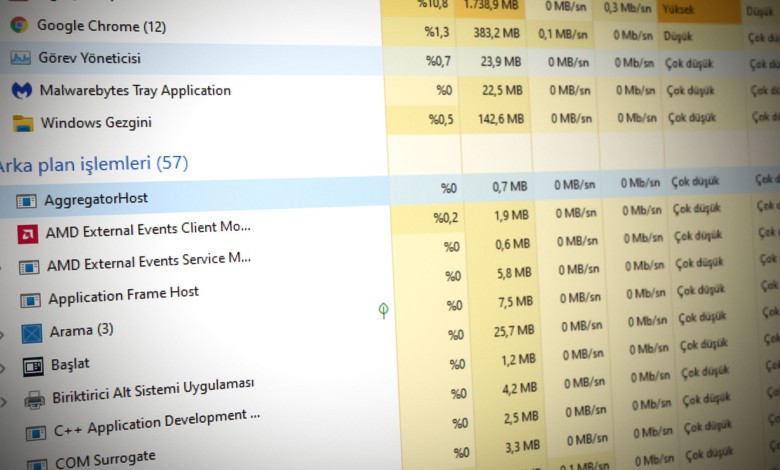Click the 0,6 MB memory cell

[512, 244]
